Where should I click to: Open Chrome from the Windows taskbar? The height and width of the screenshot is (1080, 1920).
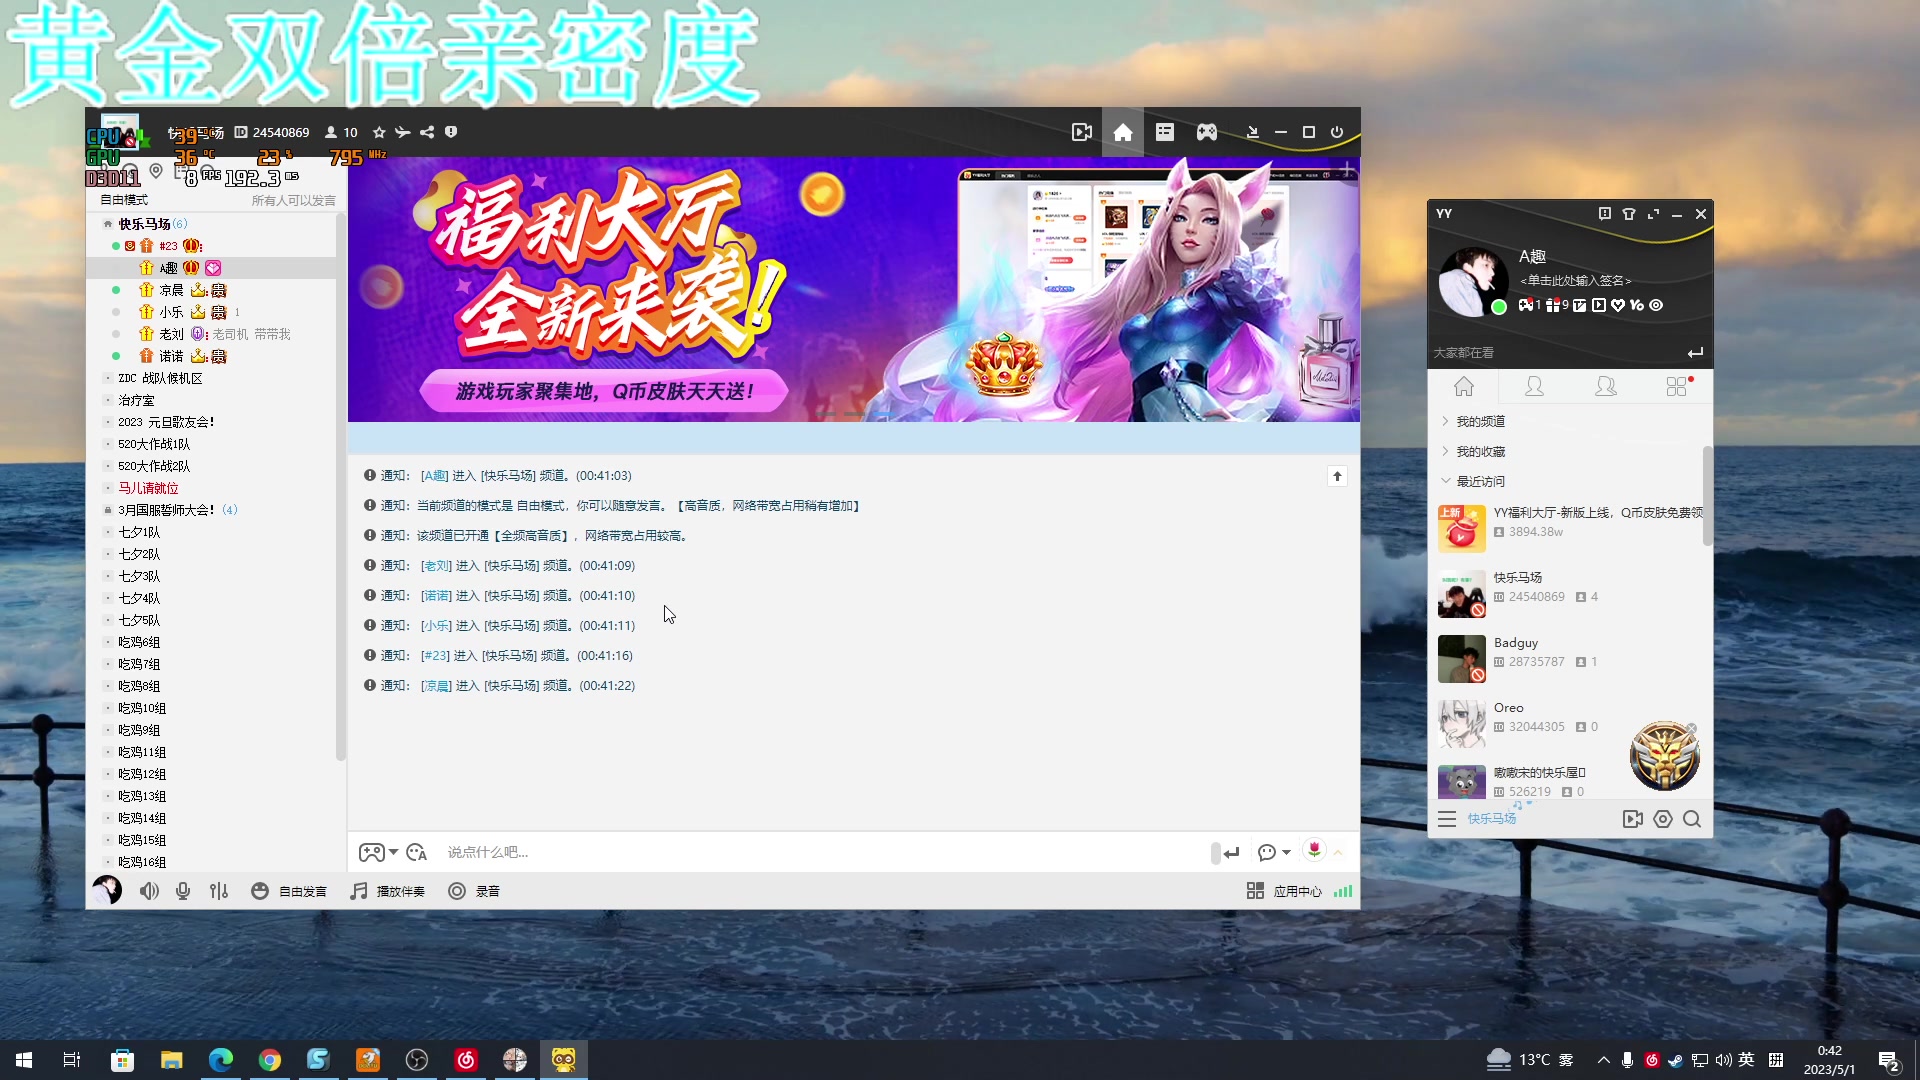tap(270, 1060)
